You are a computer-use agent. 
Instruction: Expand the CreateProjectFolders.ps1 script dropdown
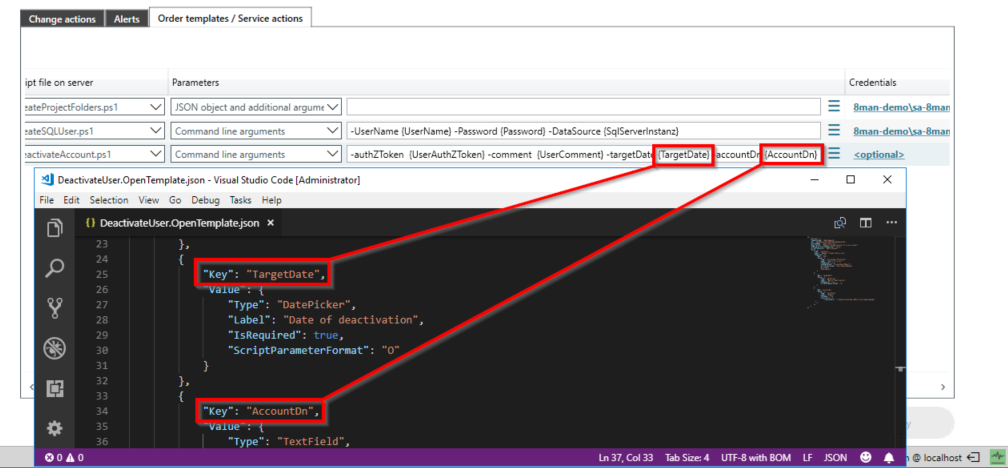pyautogui.click(x=153, y=106)
